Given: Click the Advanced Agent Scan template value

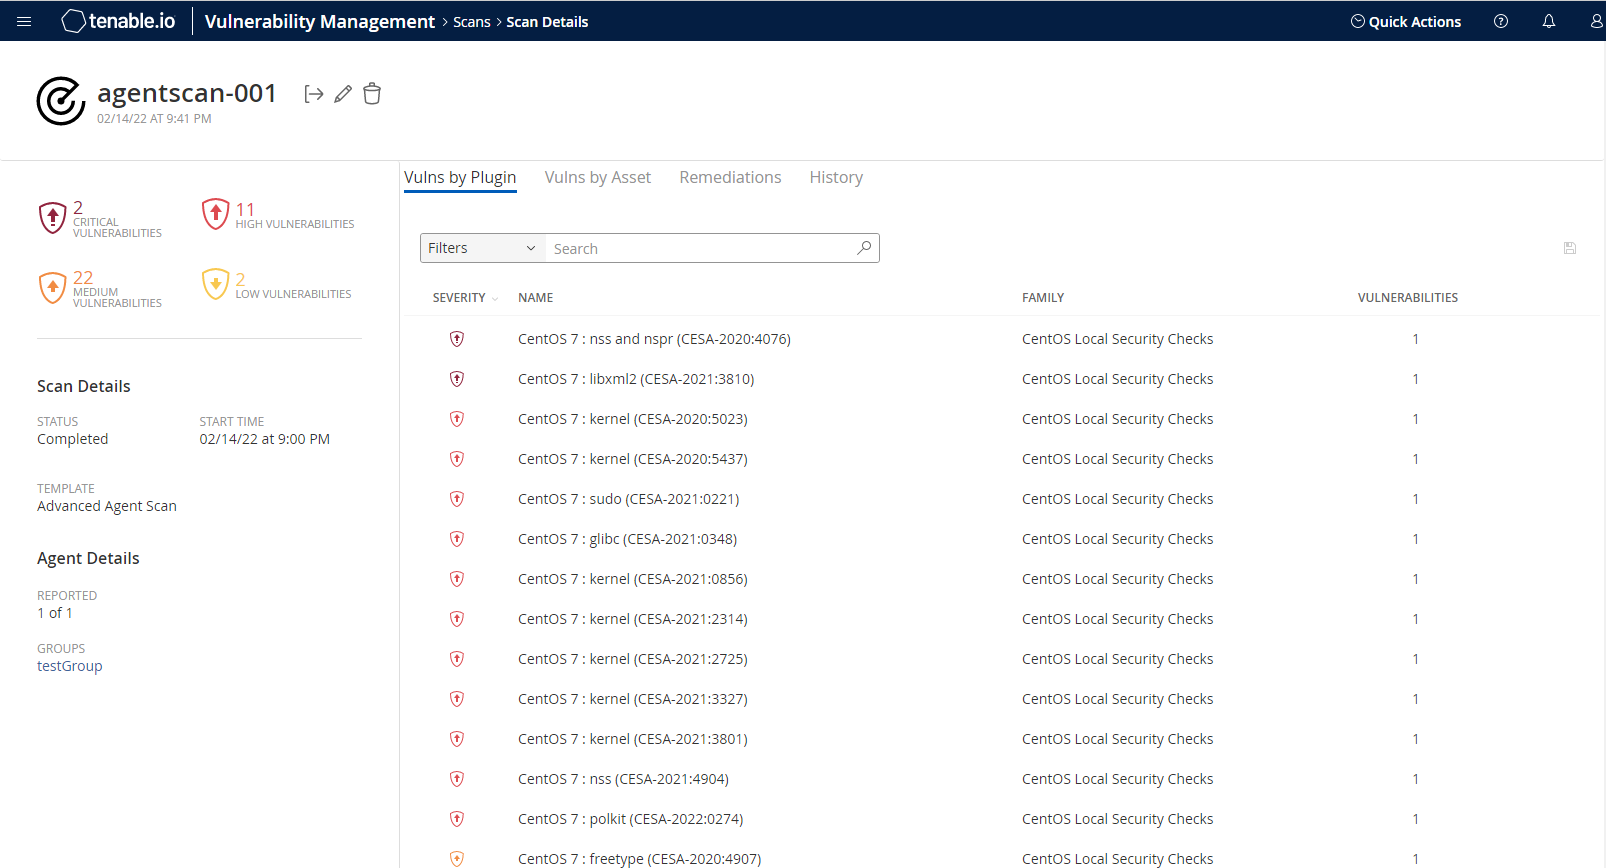Looking at the screenshot, I should [107, 506].
